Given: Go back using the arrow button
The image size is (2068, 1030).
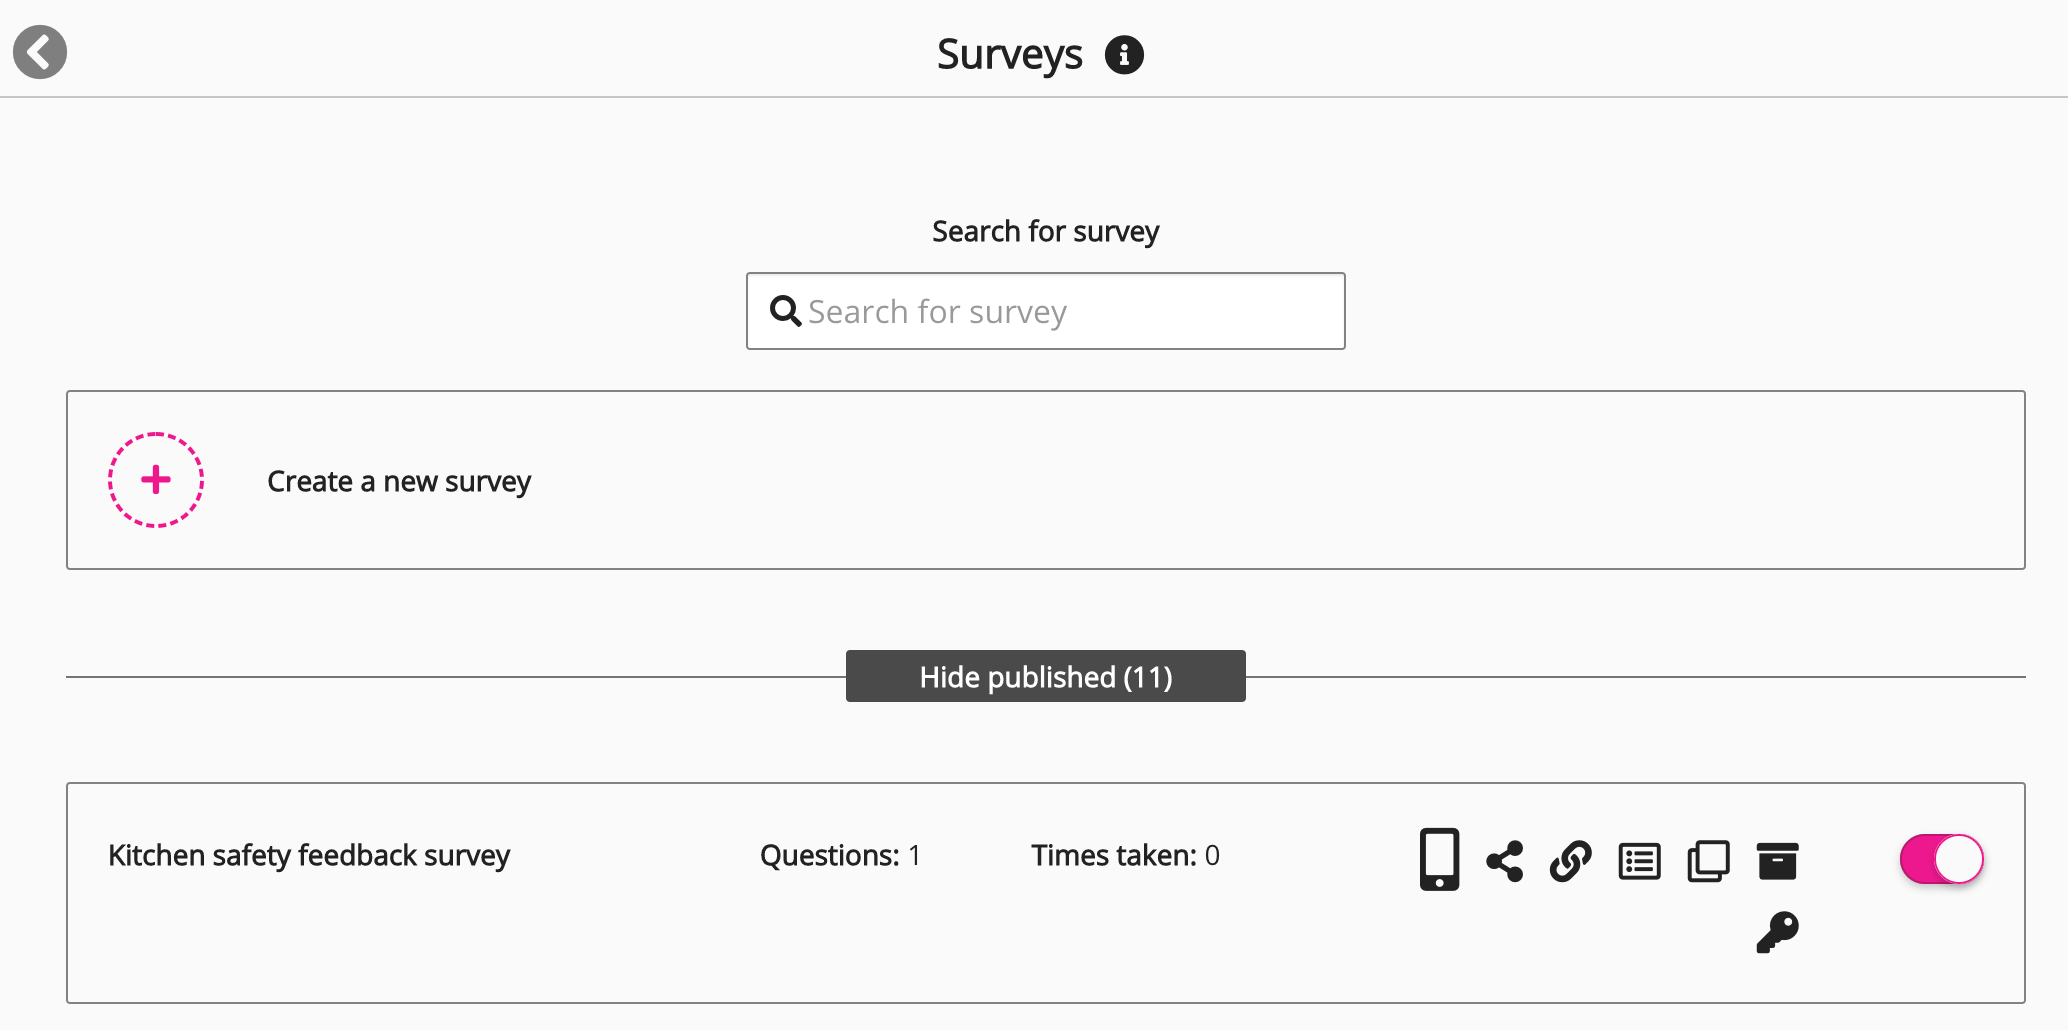Looking at the screenshot, I should coord(40,52).
